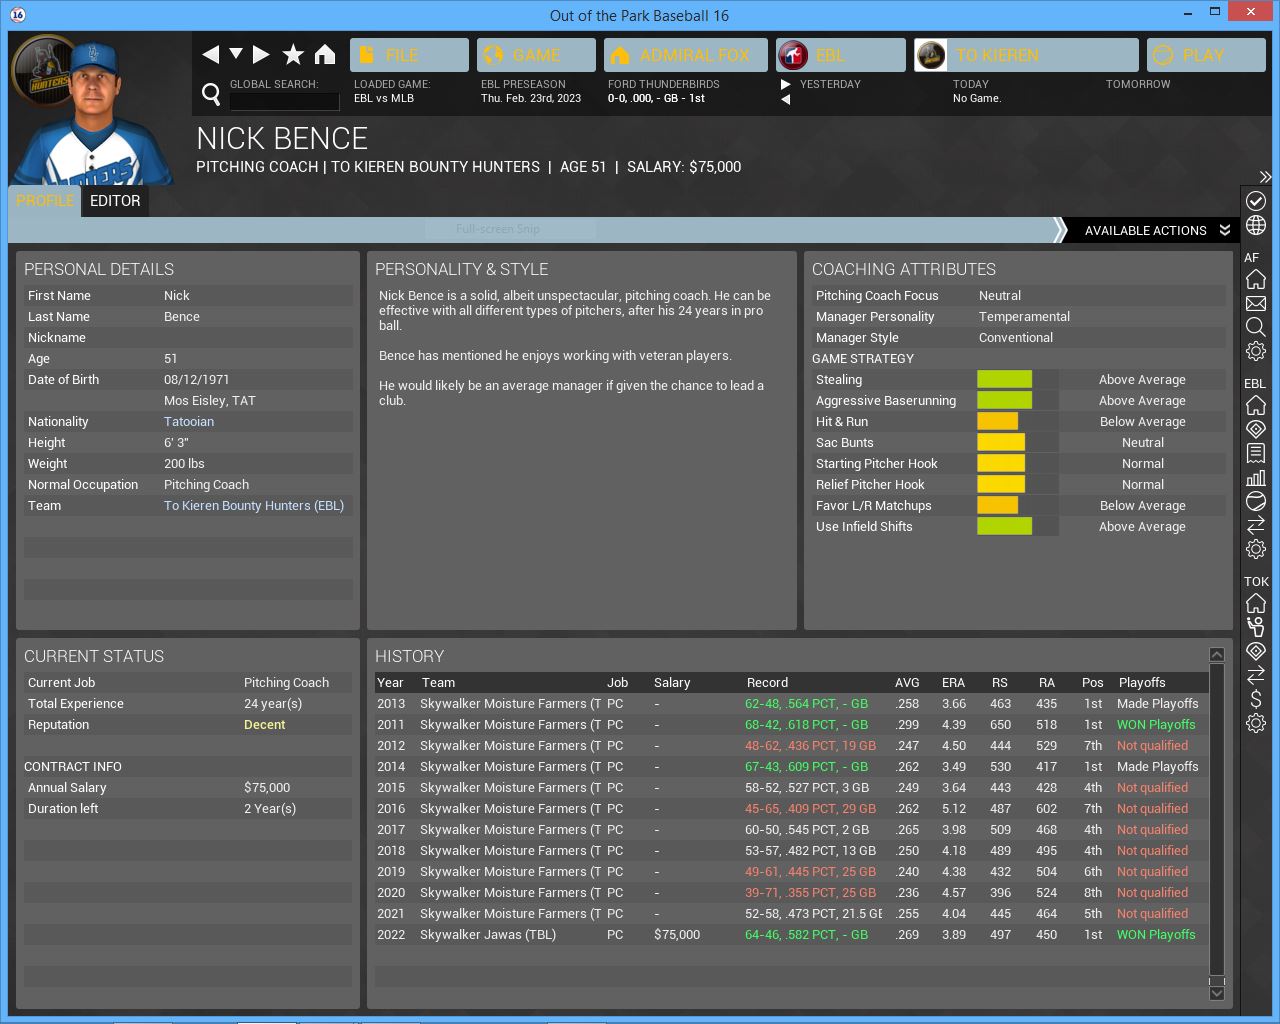
Task: Open the EBL bar chart statistics icon
Action: click(x=1256, y=477)
